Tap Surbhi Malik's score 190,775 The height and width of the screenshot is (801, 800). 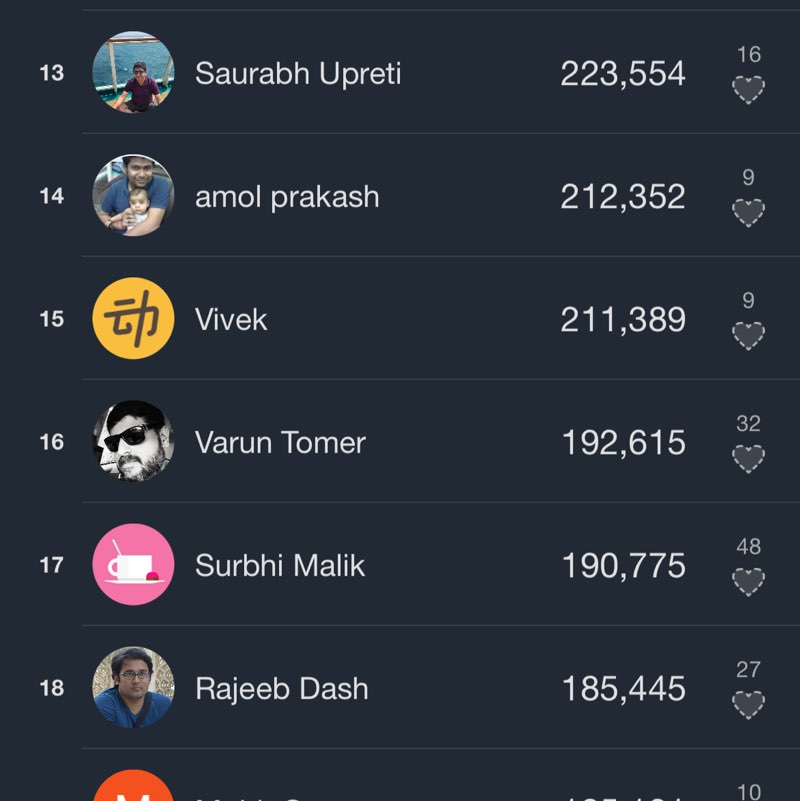623,566
